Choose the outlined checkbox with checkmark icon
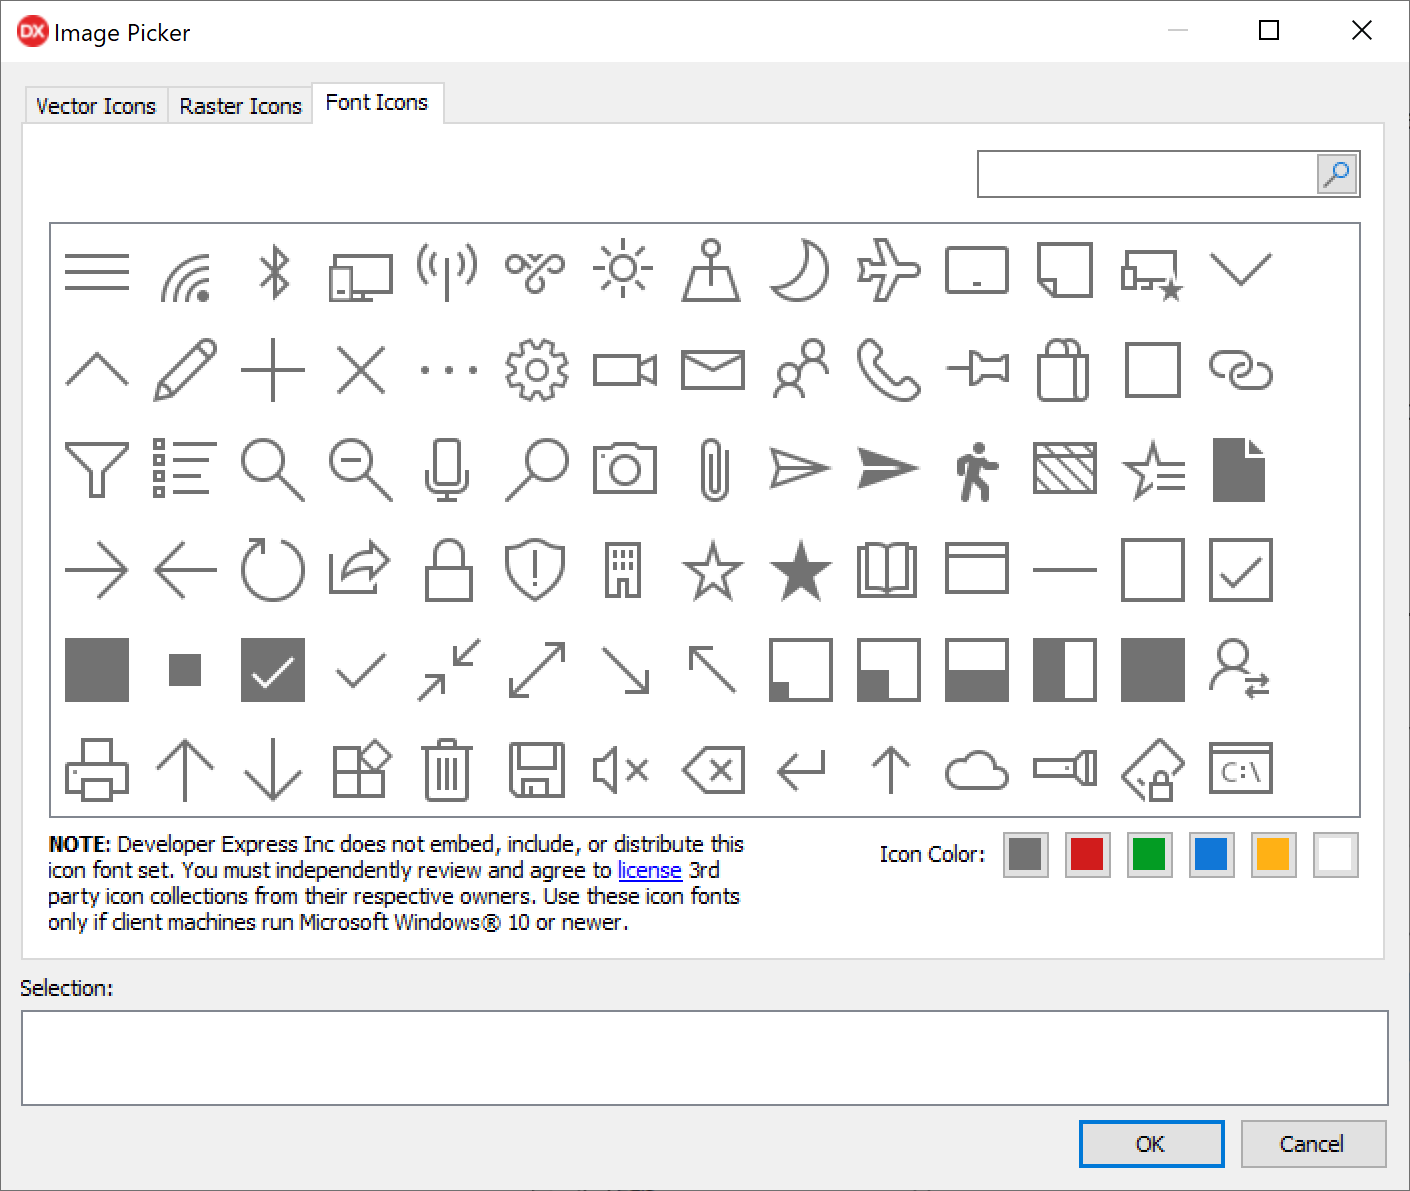 [1240, 570]
